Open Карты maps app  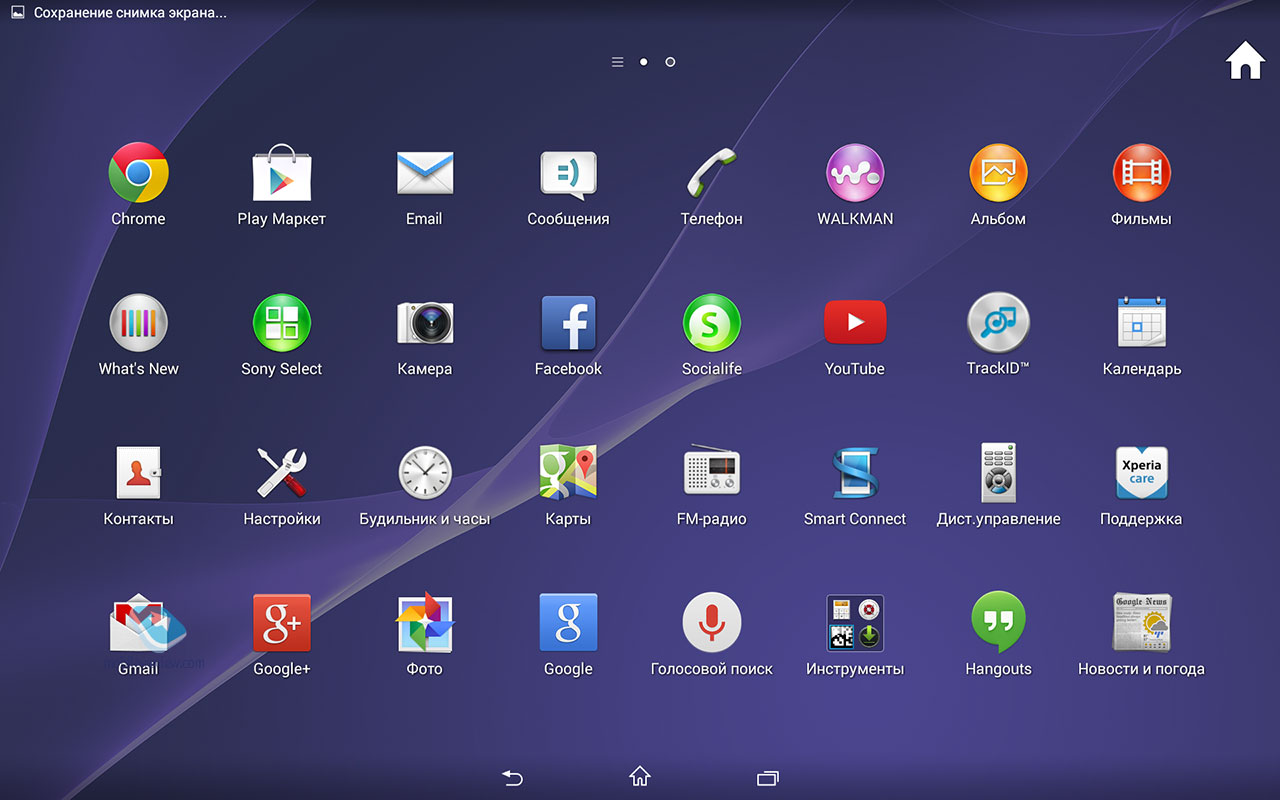[568, 473]
